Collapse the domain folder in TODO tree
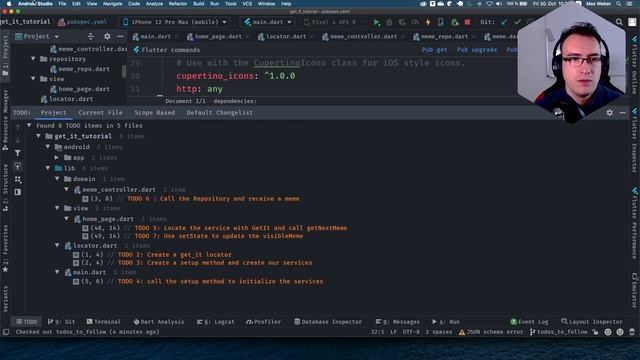 pyautogui.click(x=57, y=178)
